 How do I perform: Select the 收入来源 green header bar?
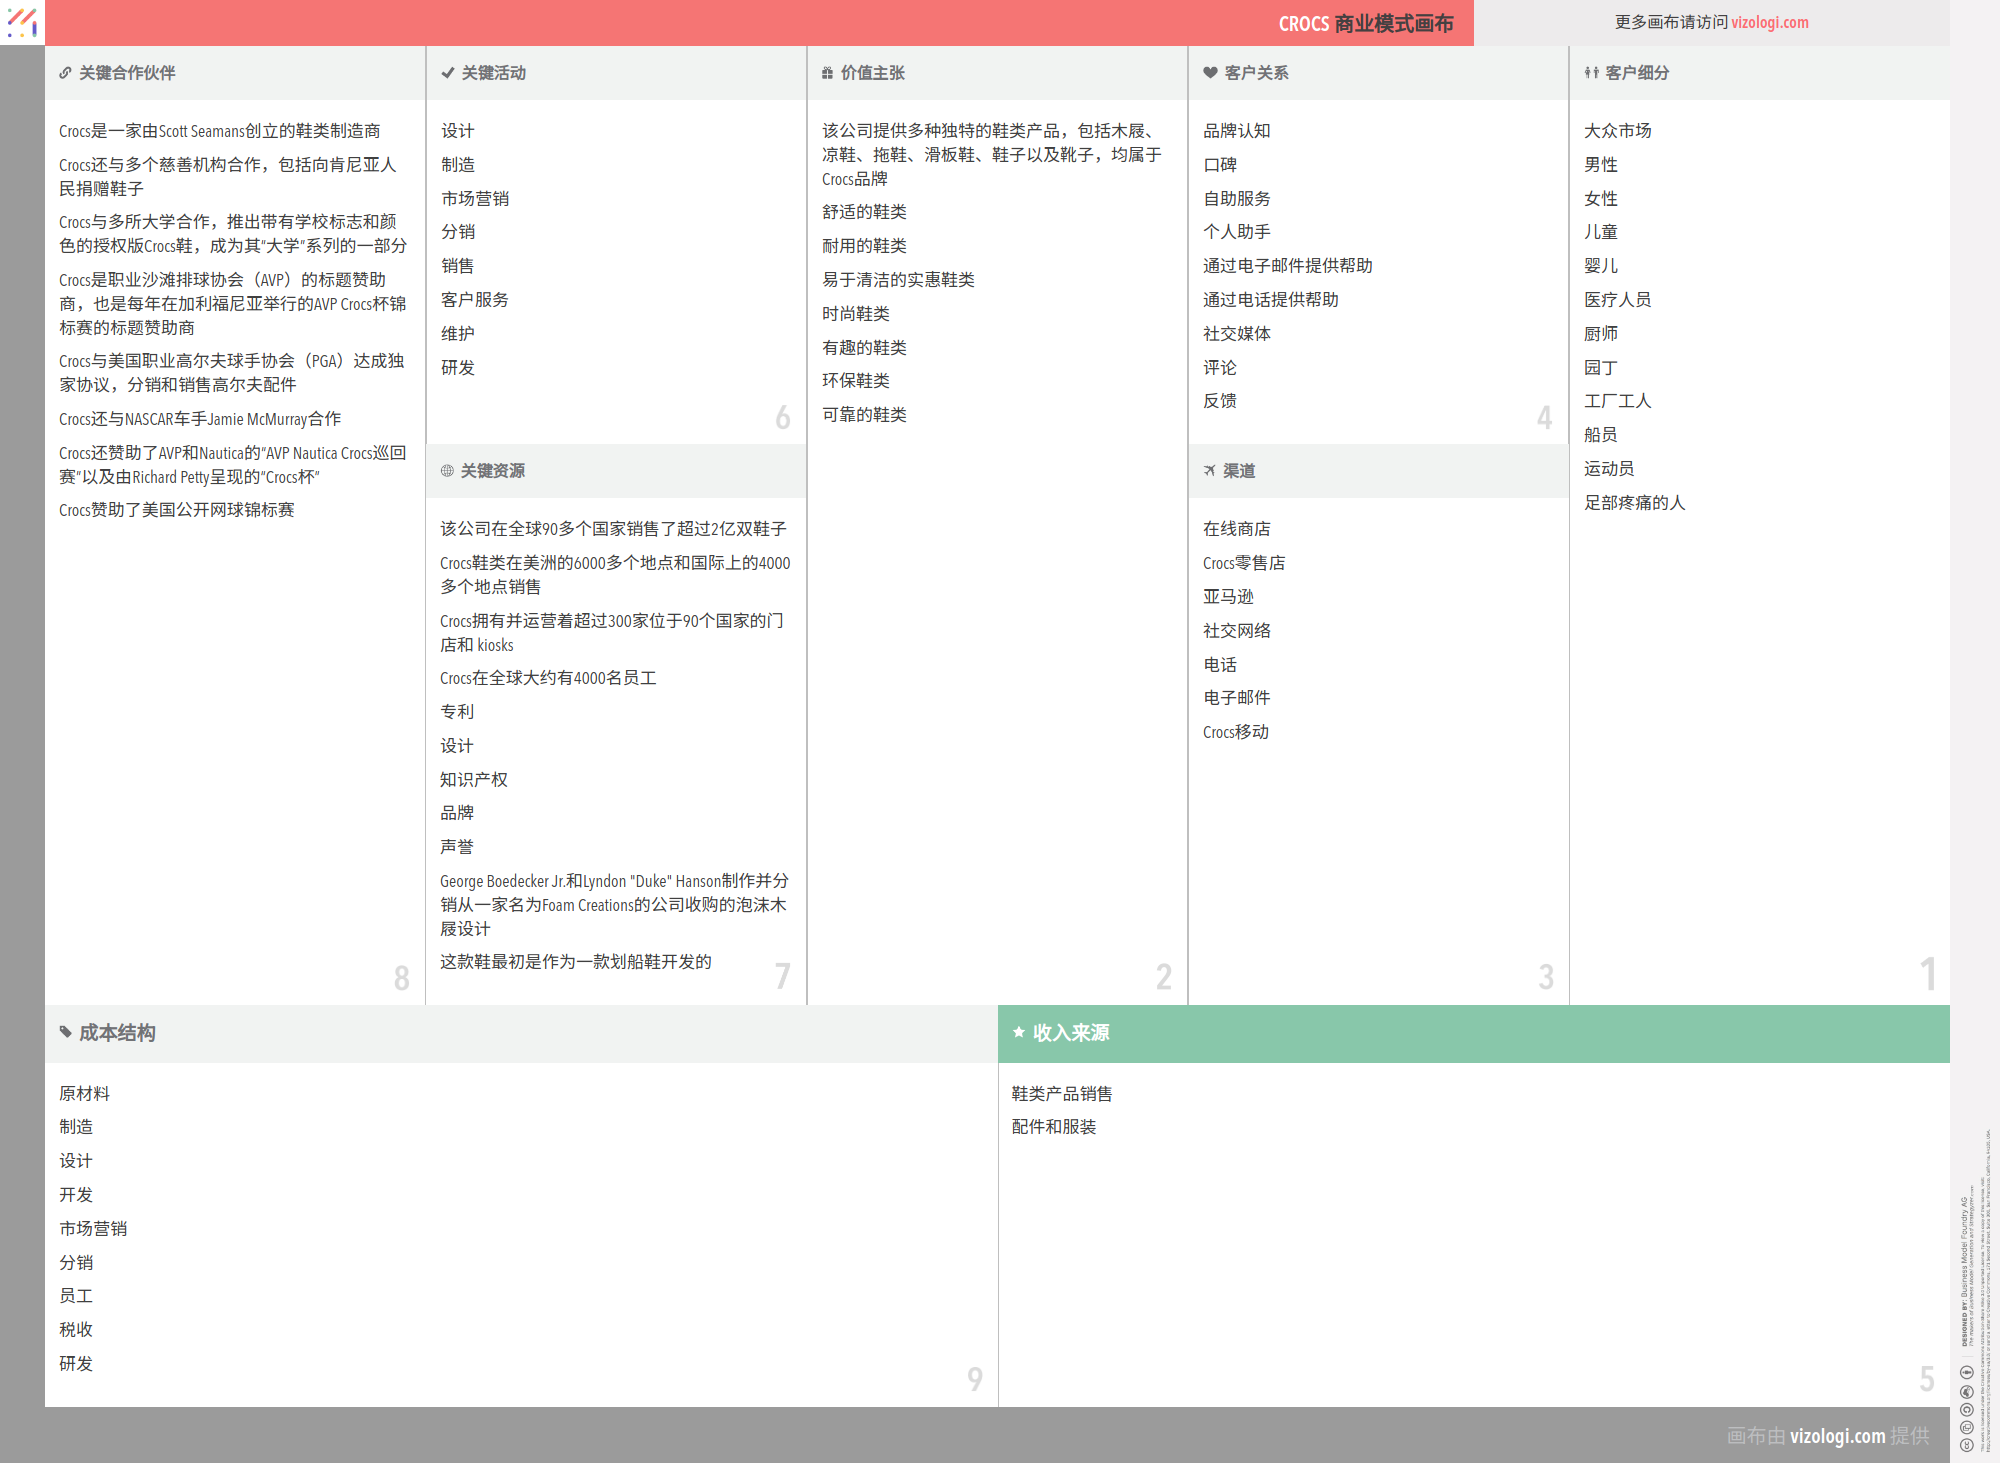pos(1473,1033)
